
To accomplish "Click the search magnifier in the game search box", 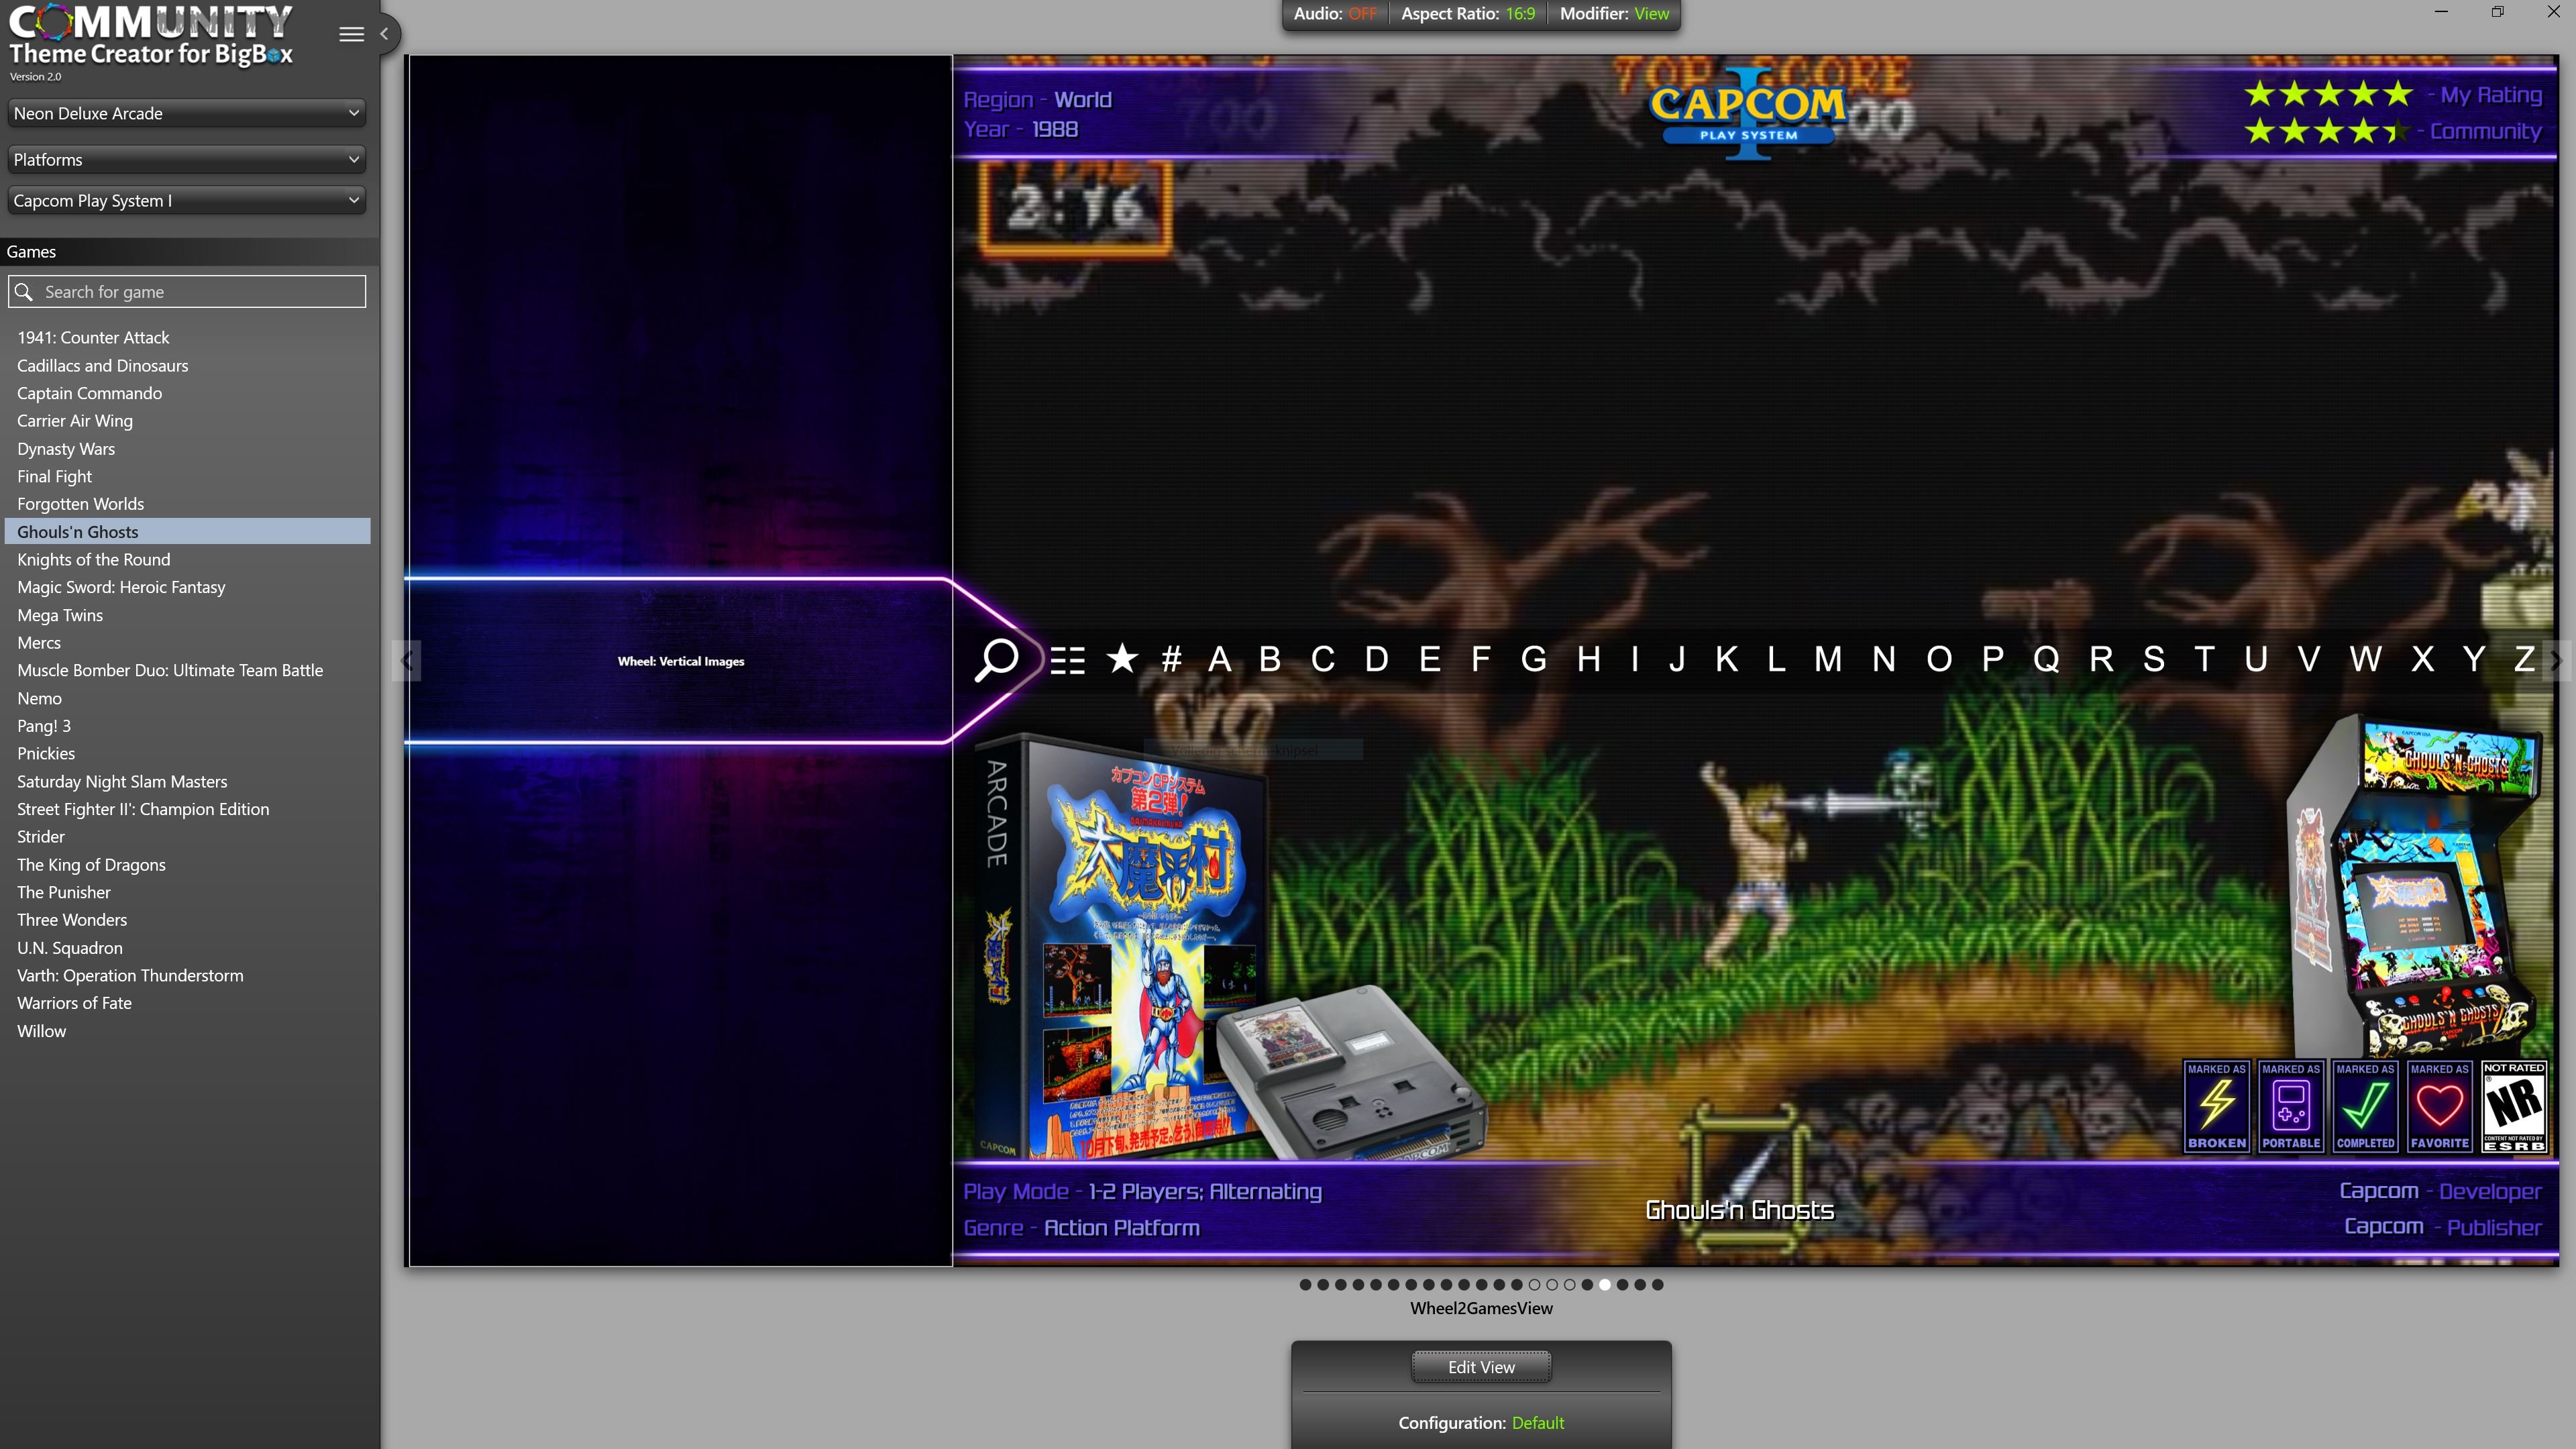I will (24, 292).
